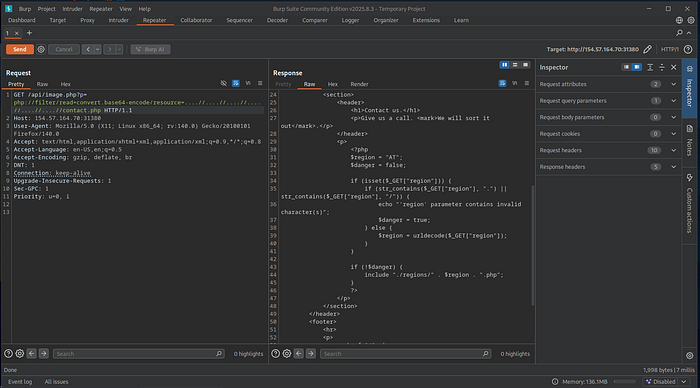
Task: Toggle response \n non-printable characters
Action: [515, 83]
